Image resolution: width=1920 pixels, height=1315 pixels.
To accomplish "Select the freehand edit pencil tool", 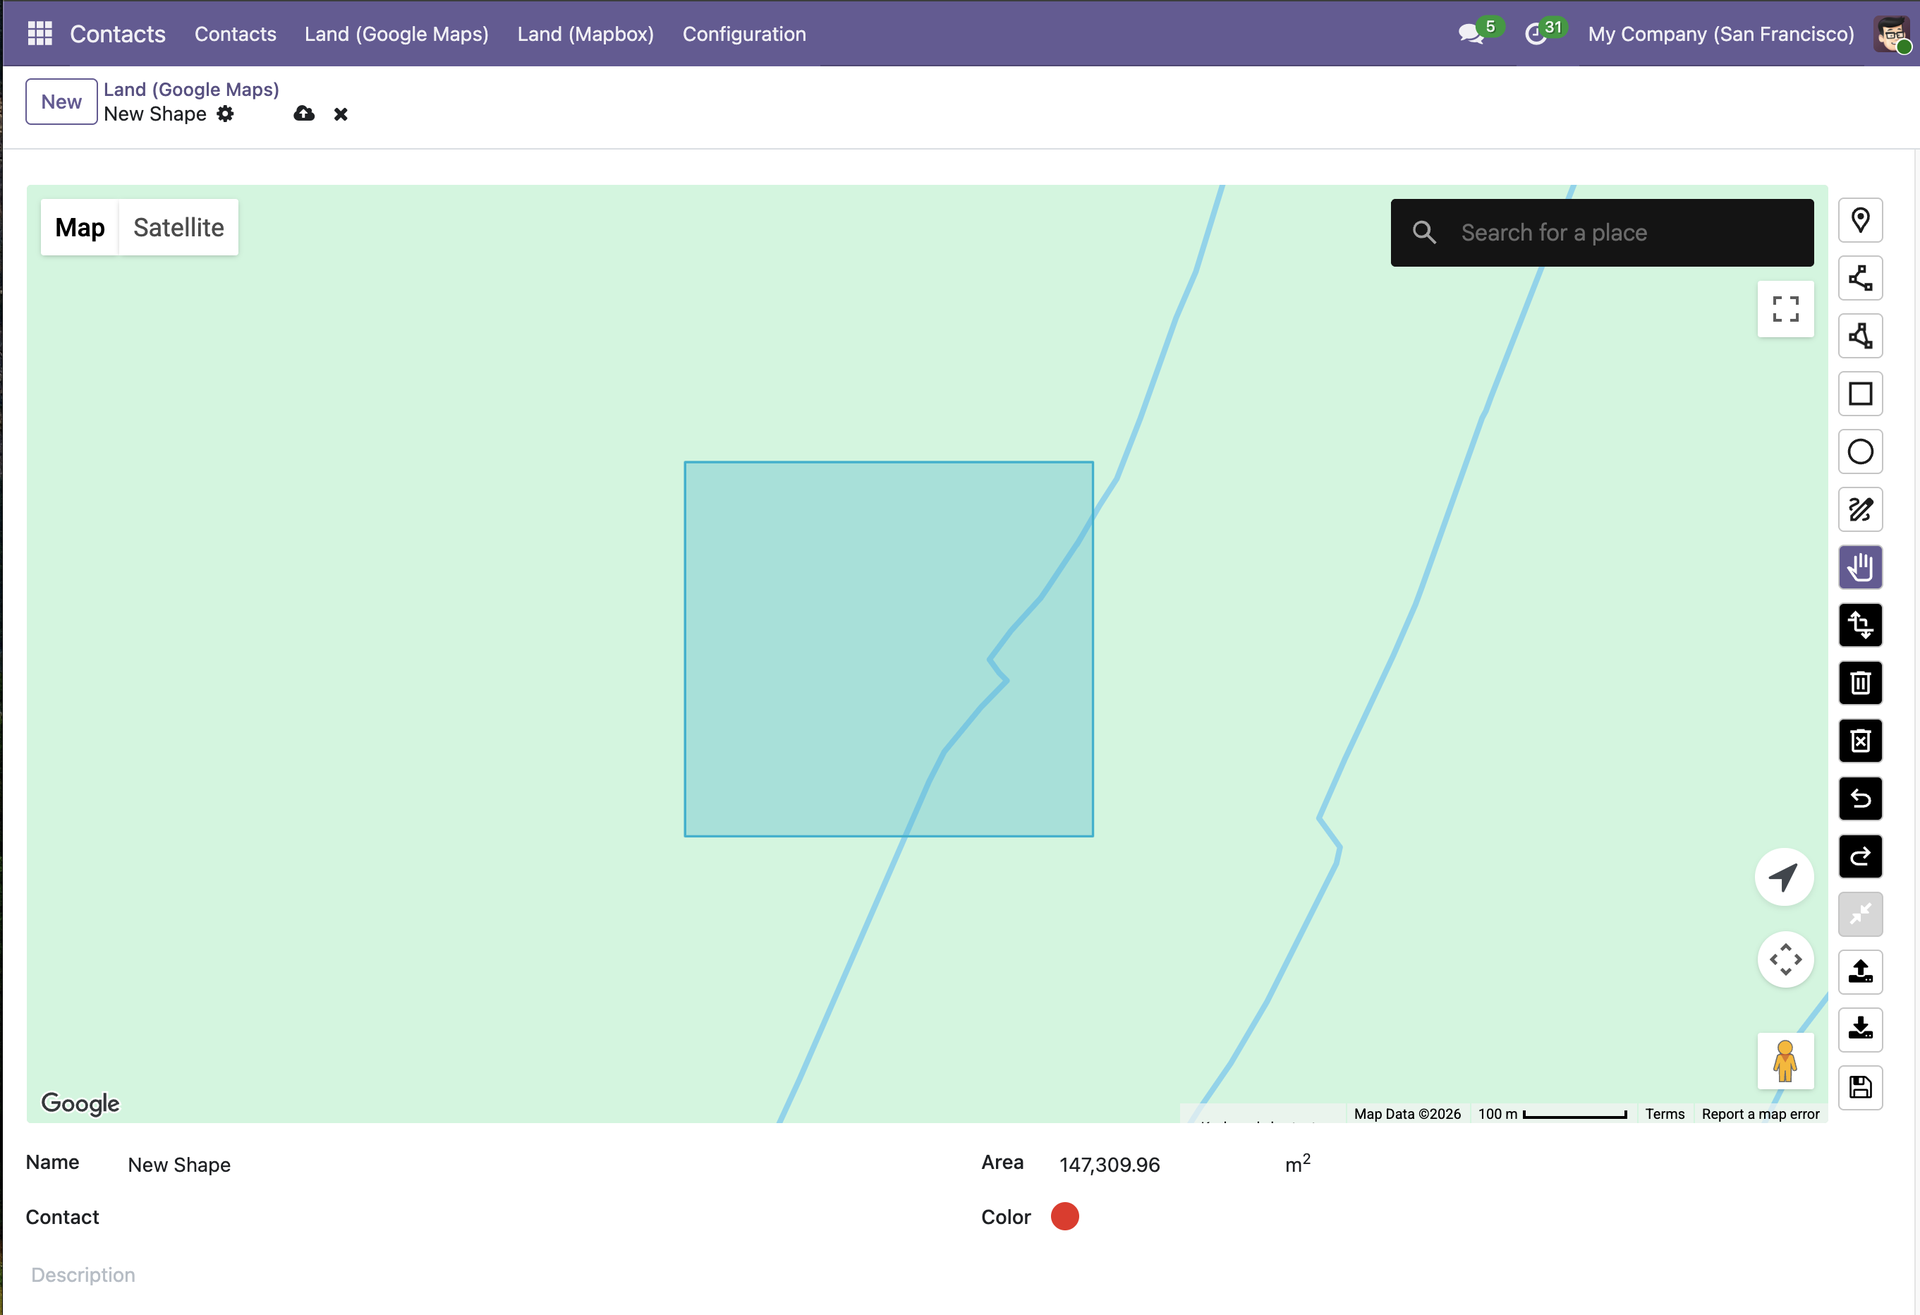I will click(1860, 510).
